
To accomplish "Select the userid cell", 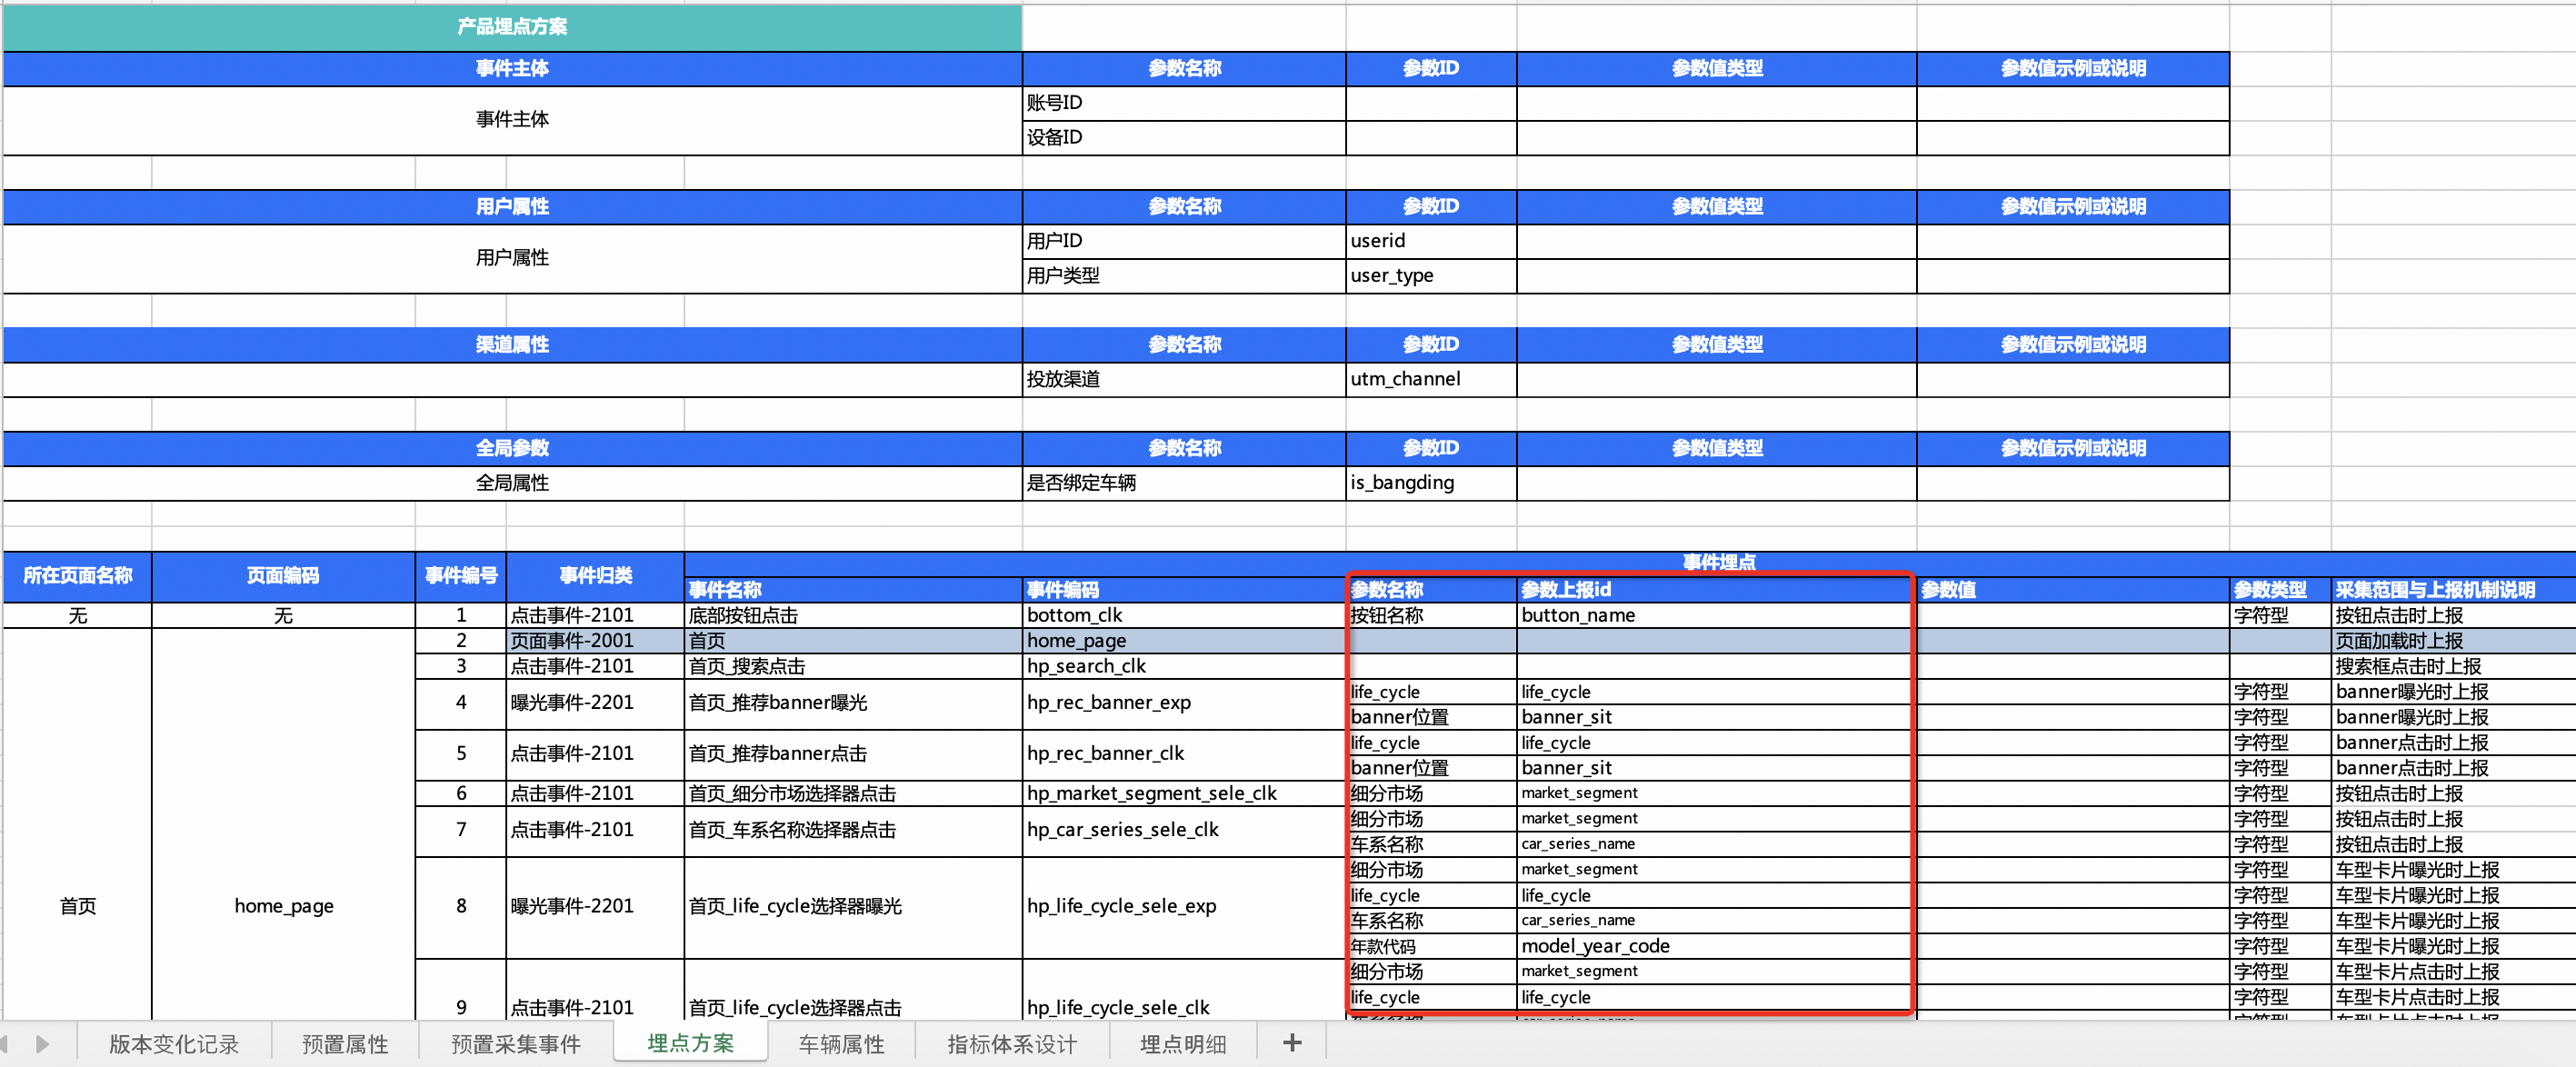I will pyautogui.click(x=1431, y=241).
